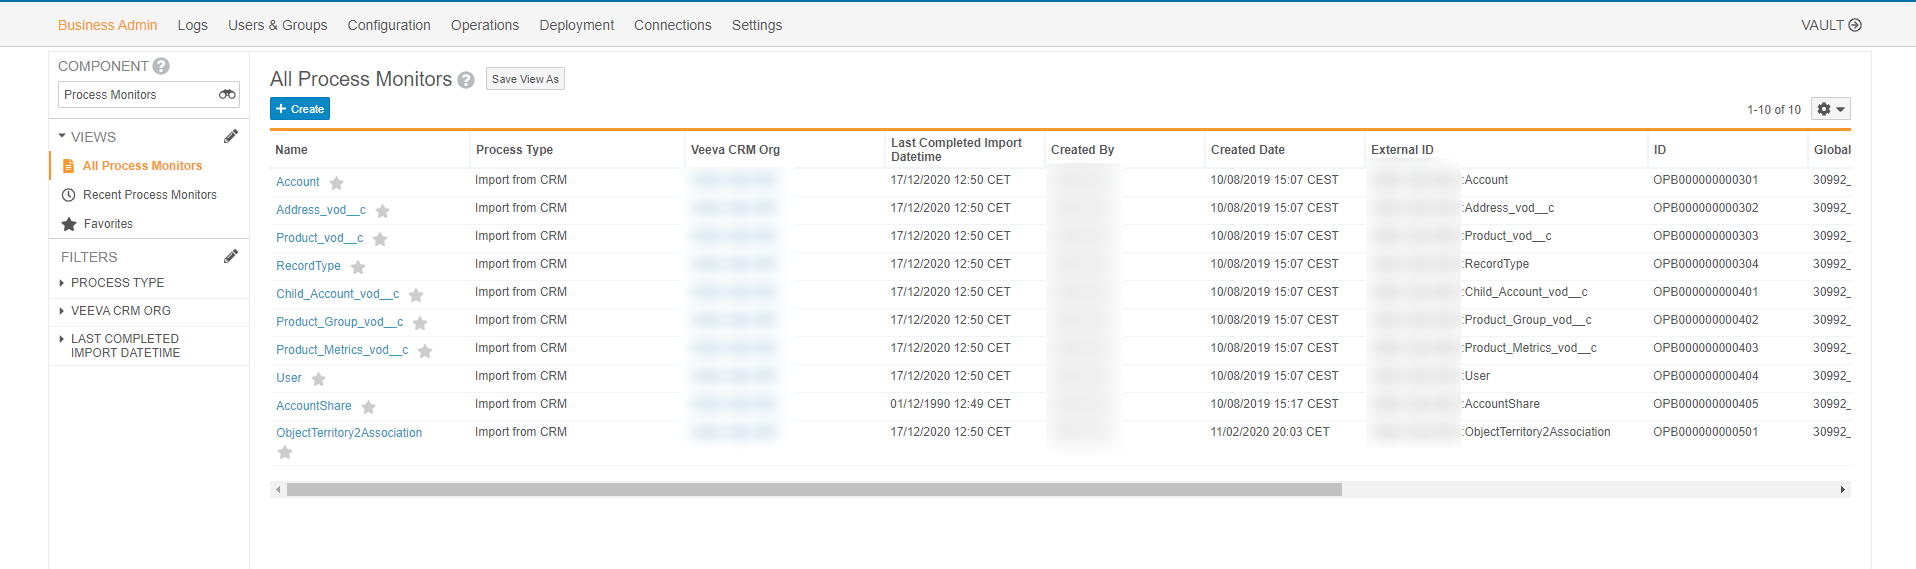The image size is (1916, 569).
Task: Click the horizontal scrollbar right arrow
Action: pyautogui.click(x=1842, y=490)
